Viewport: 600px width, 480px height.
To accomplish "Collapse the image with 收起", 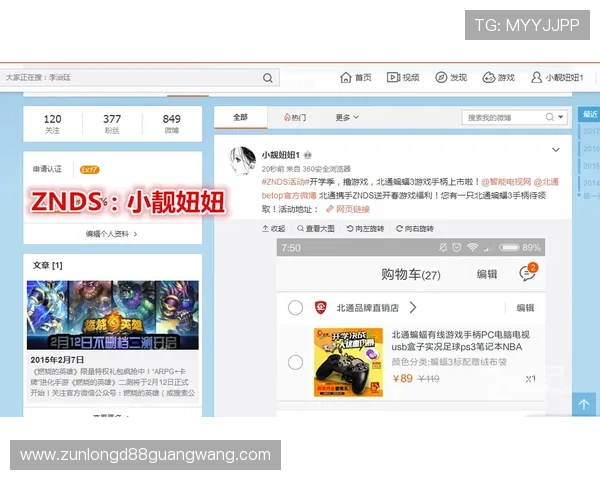I will coord(273,229).
